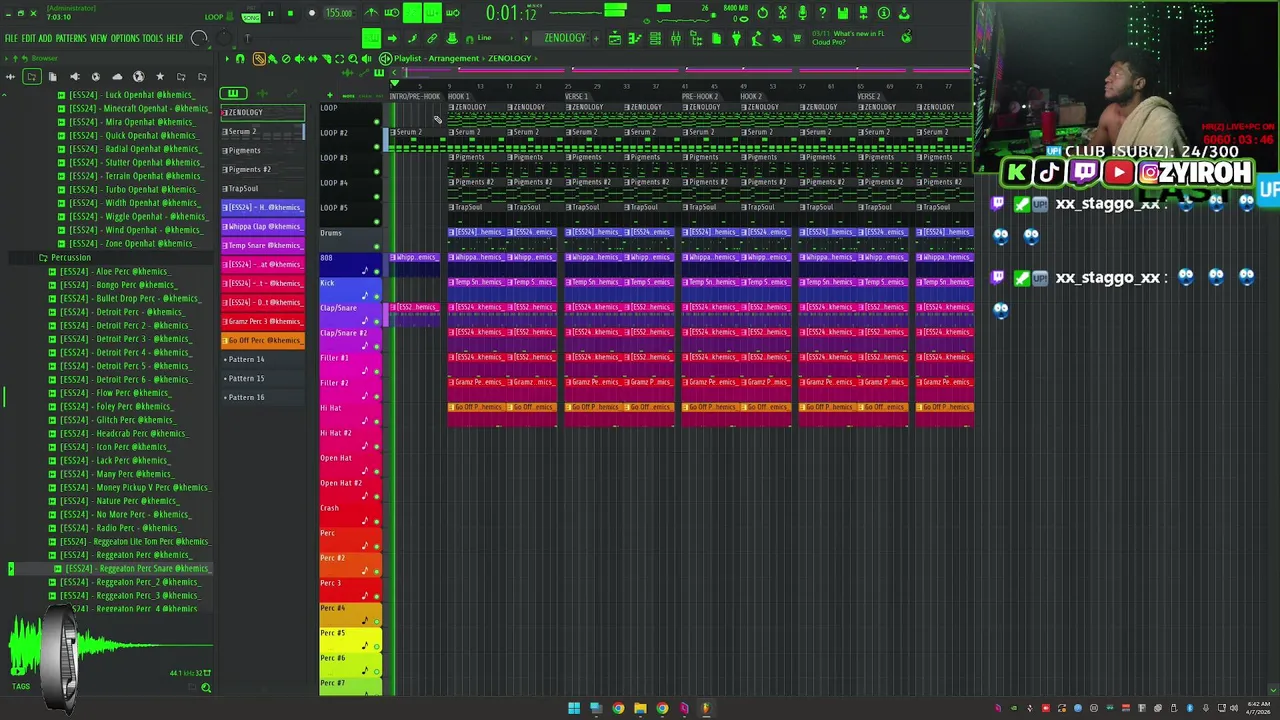The image size is (1280, 720).
Task: Open File Explorer in taskbar
Action: coord(640,709)
